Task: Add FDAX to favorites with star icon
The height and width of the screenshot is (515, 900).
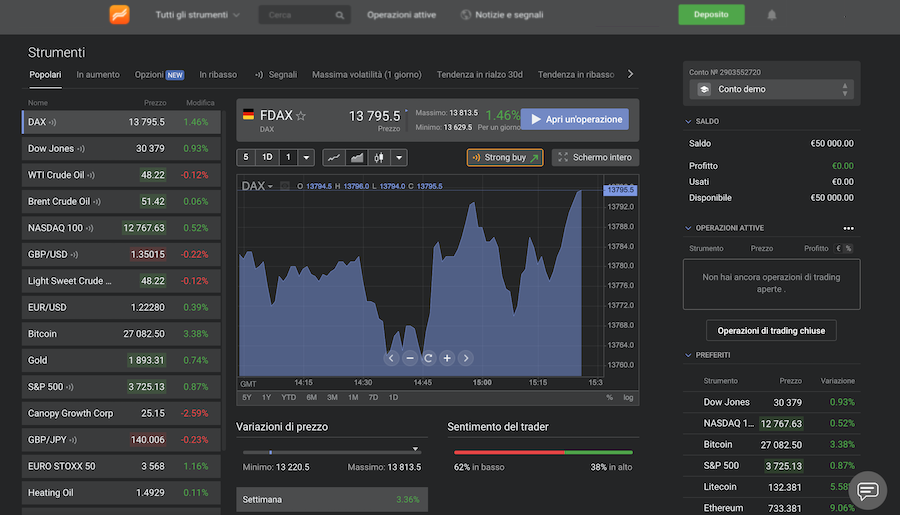Action: tap(301, 115)
